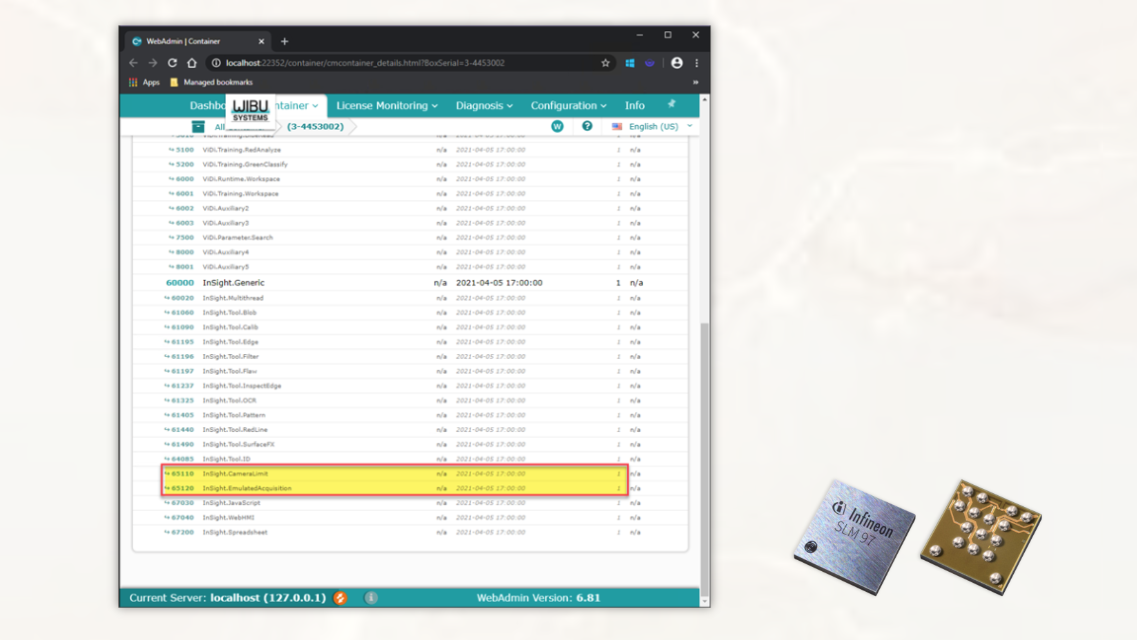Click the grey info icon in the status bar
The height and width of the screenshot is (640, 1137).
(x=371, y=598)
